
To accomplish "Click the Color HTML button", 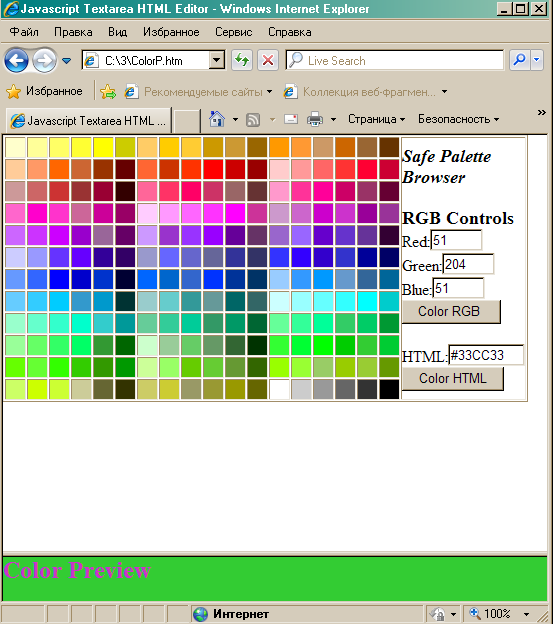I will pos(453,378).
